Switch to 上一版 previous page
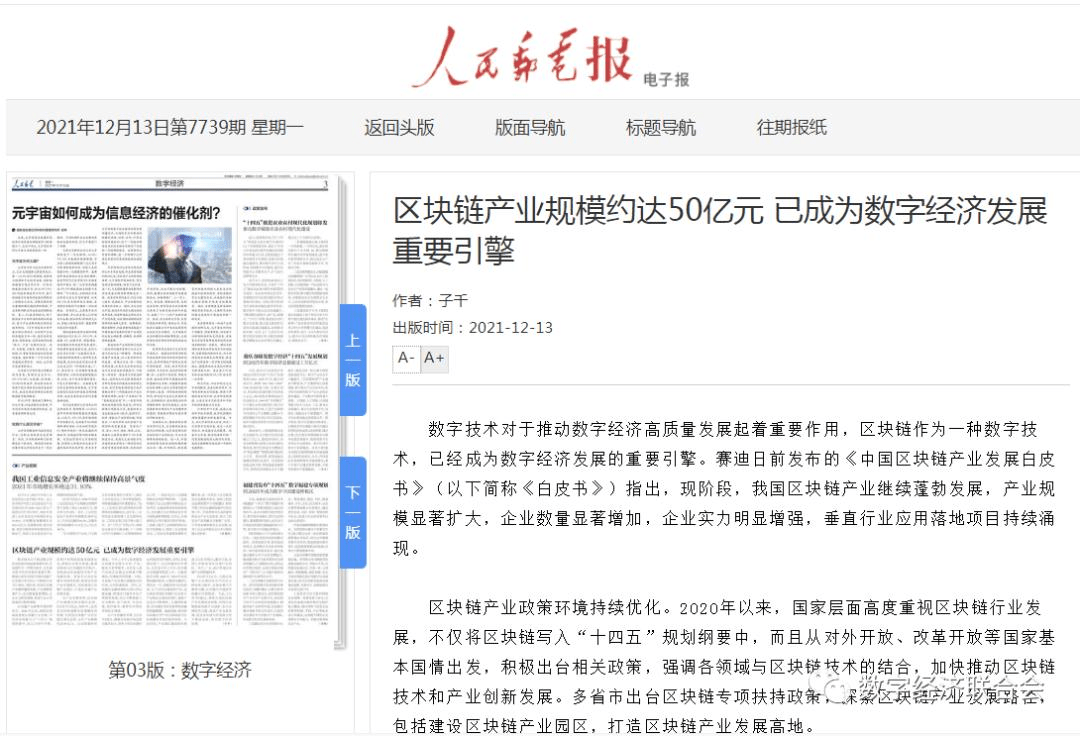 351,358
